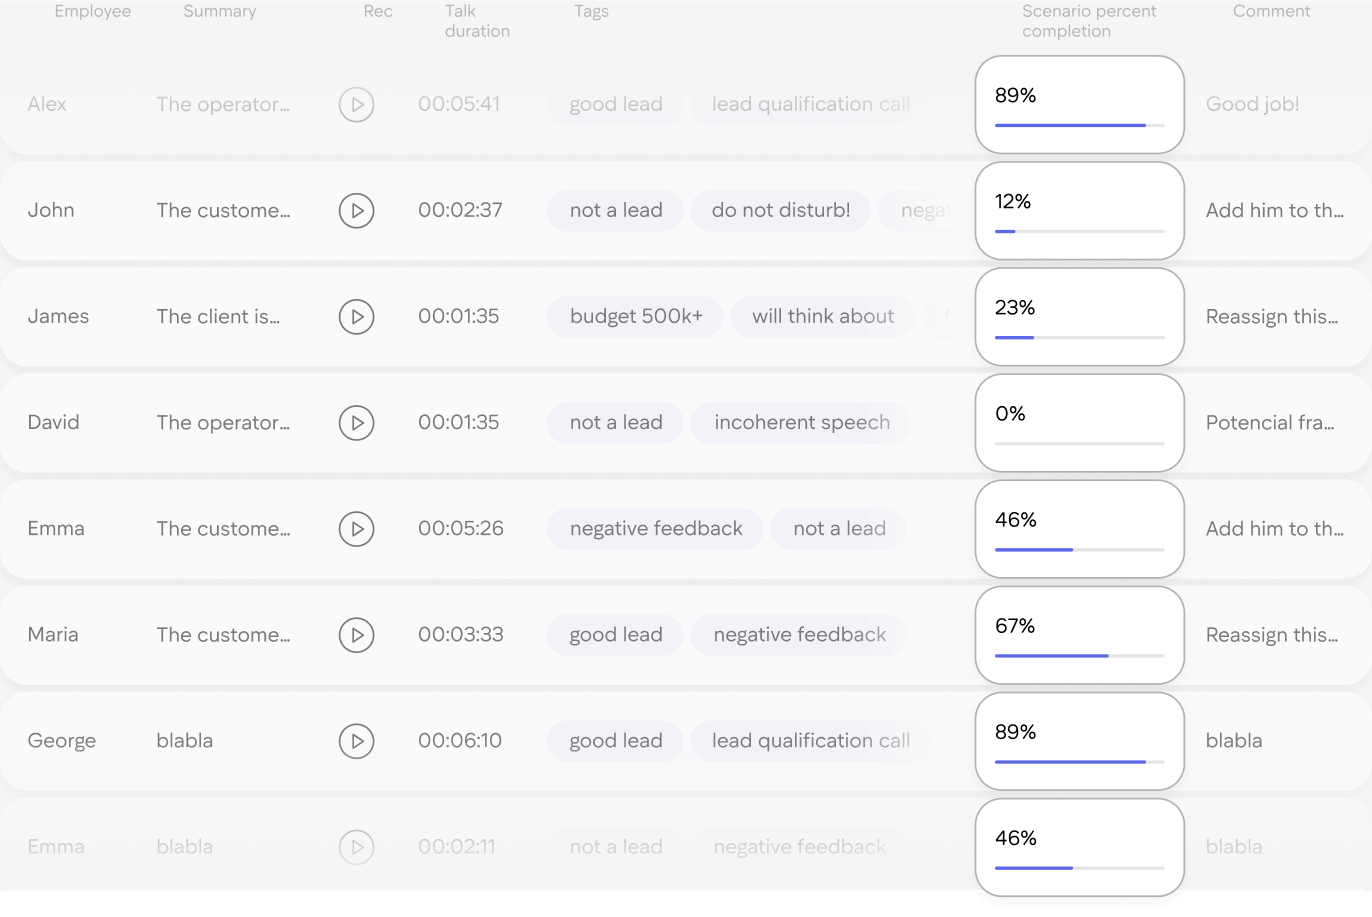Screen dimensions: 1372x917
Task: Play John's call recording
Action: [356, 211]
